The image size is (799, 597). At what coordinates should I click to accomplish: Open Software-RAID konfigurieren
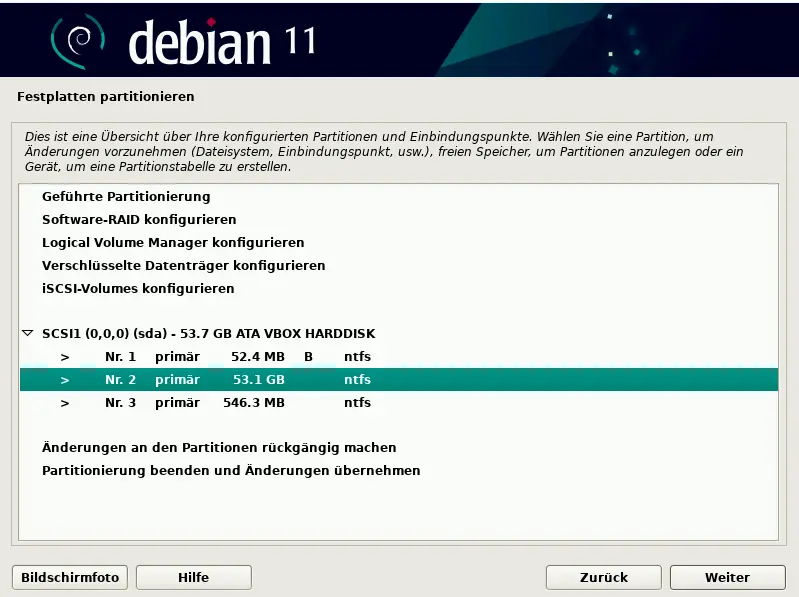399,220
